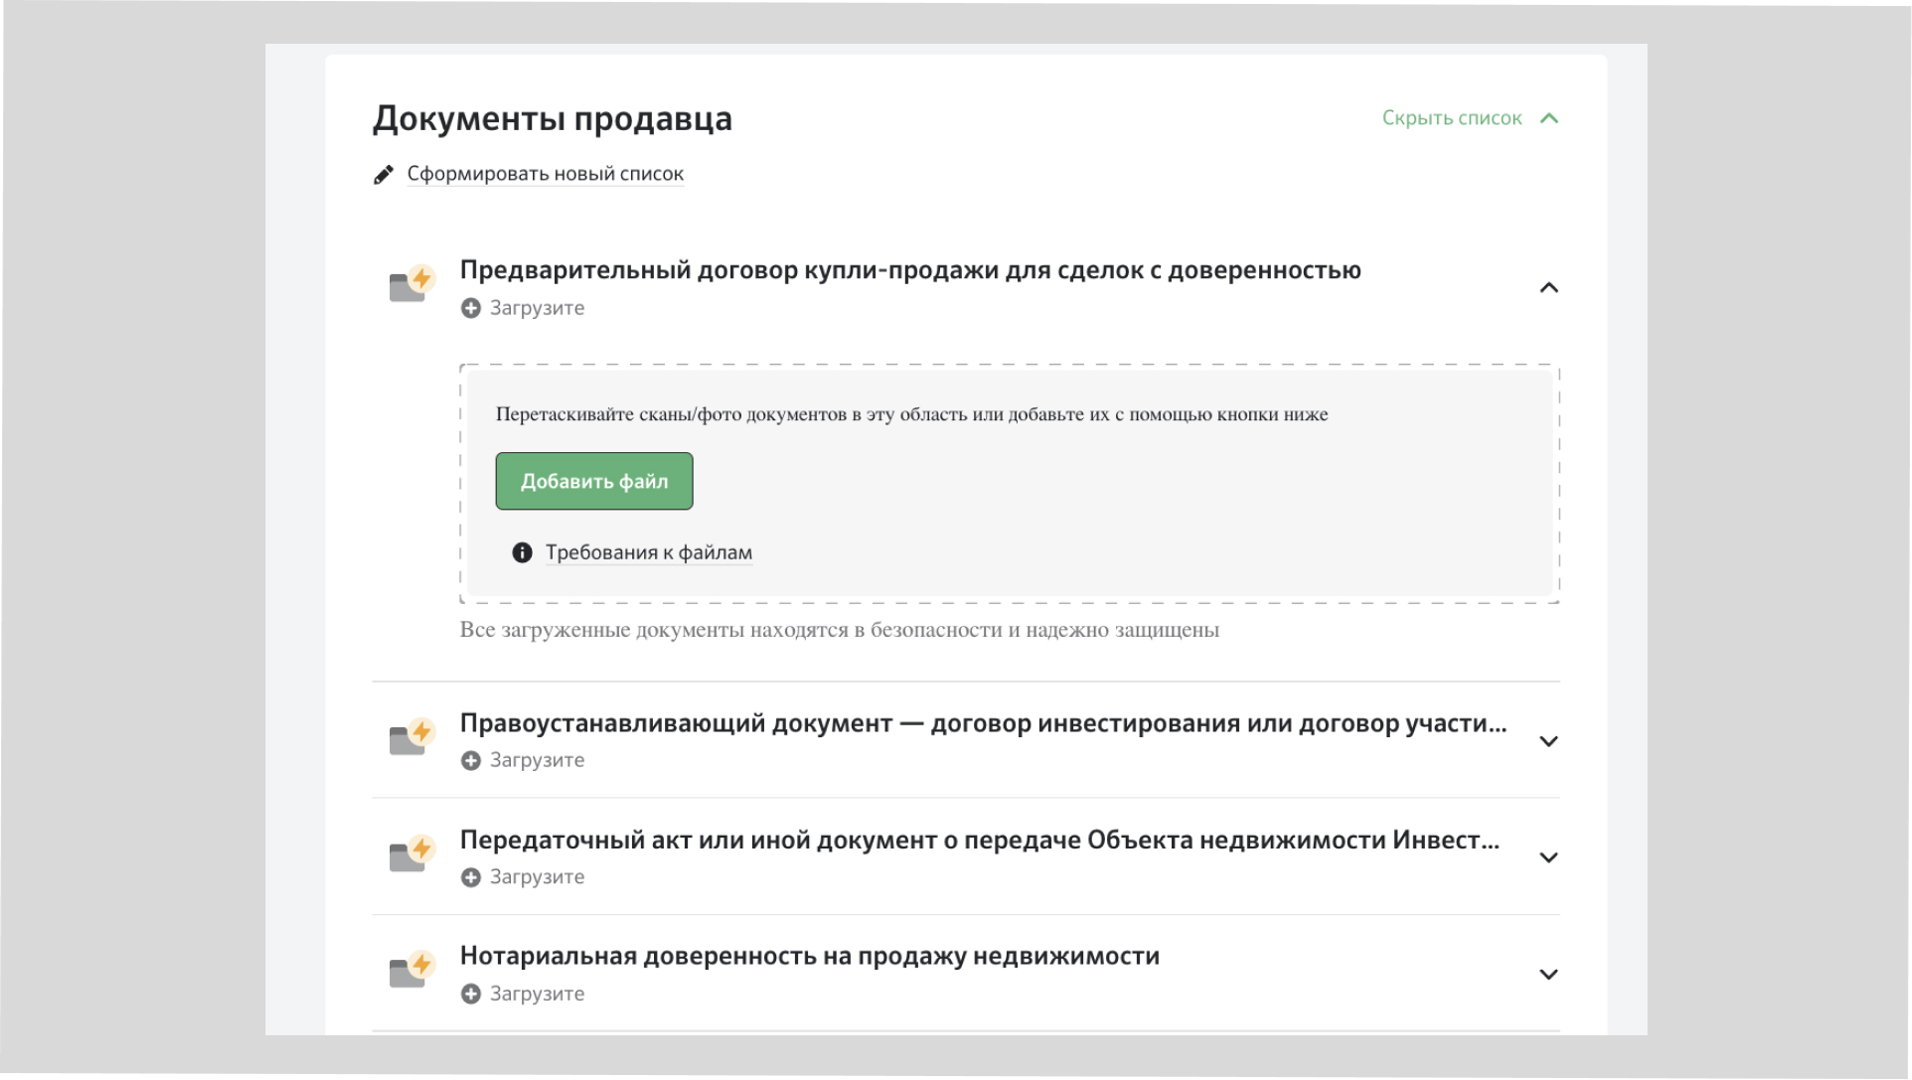Screen dimensions: 1912x1080
Task: Click Загрузите under Правоустанавливающий документ
Action: point(537,760)
